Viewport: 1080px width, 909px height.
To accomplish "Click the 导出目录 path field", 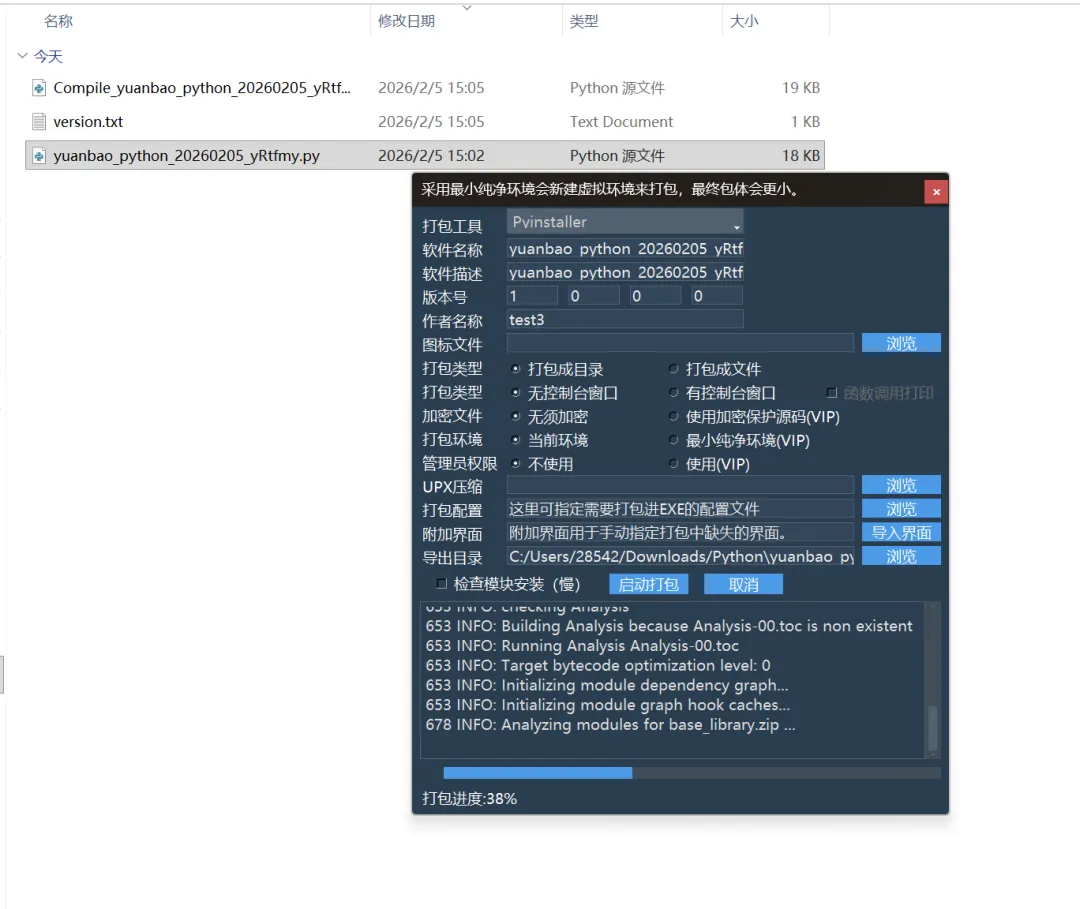I will [x=680, y=556].
